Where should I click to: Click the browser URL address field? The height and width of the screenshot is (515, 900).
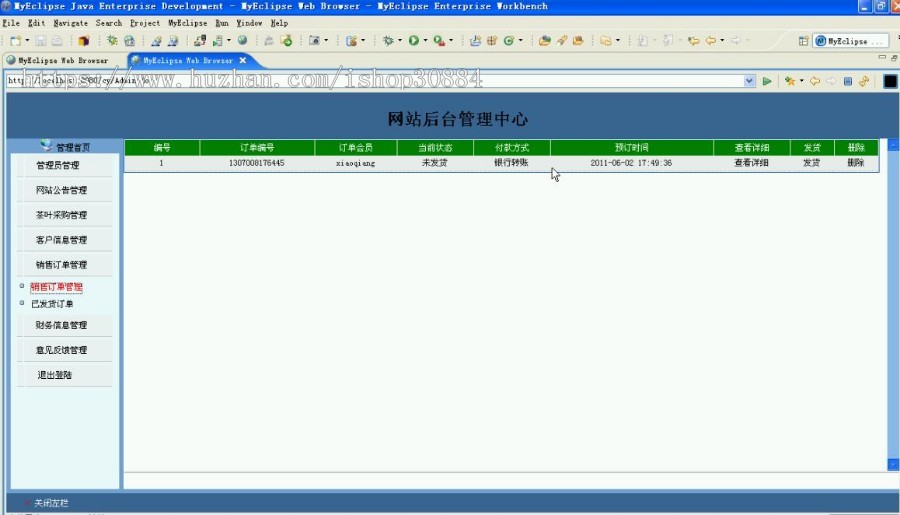click(x=375, y=81)
